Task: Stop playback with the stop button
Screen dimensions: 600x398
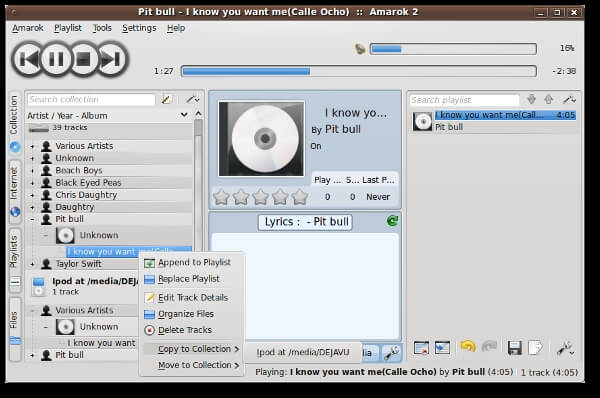Action: (84, 59)
